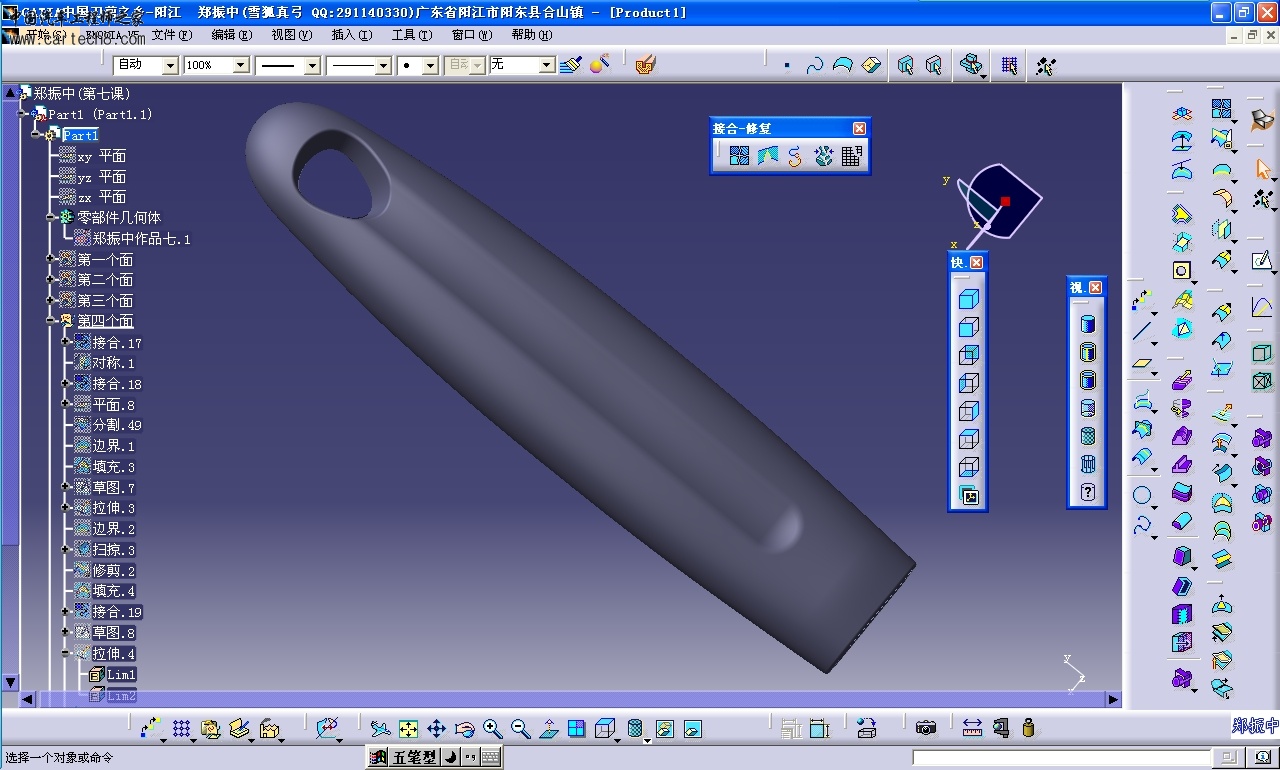Click the Untrim icon in 接合-修复 toolbar
The height and width of the screenshot is (770, 1280).
pyautogui.click(x=823, y=156)
